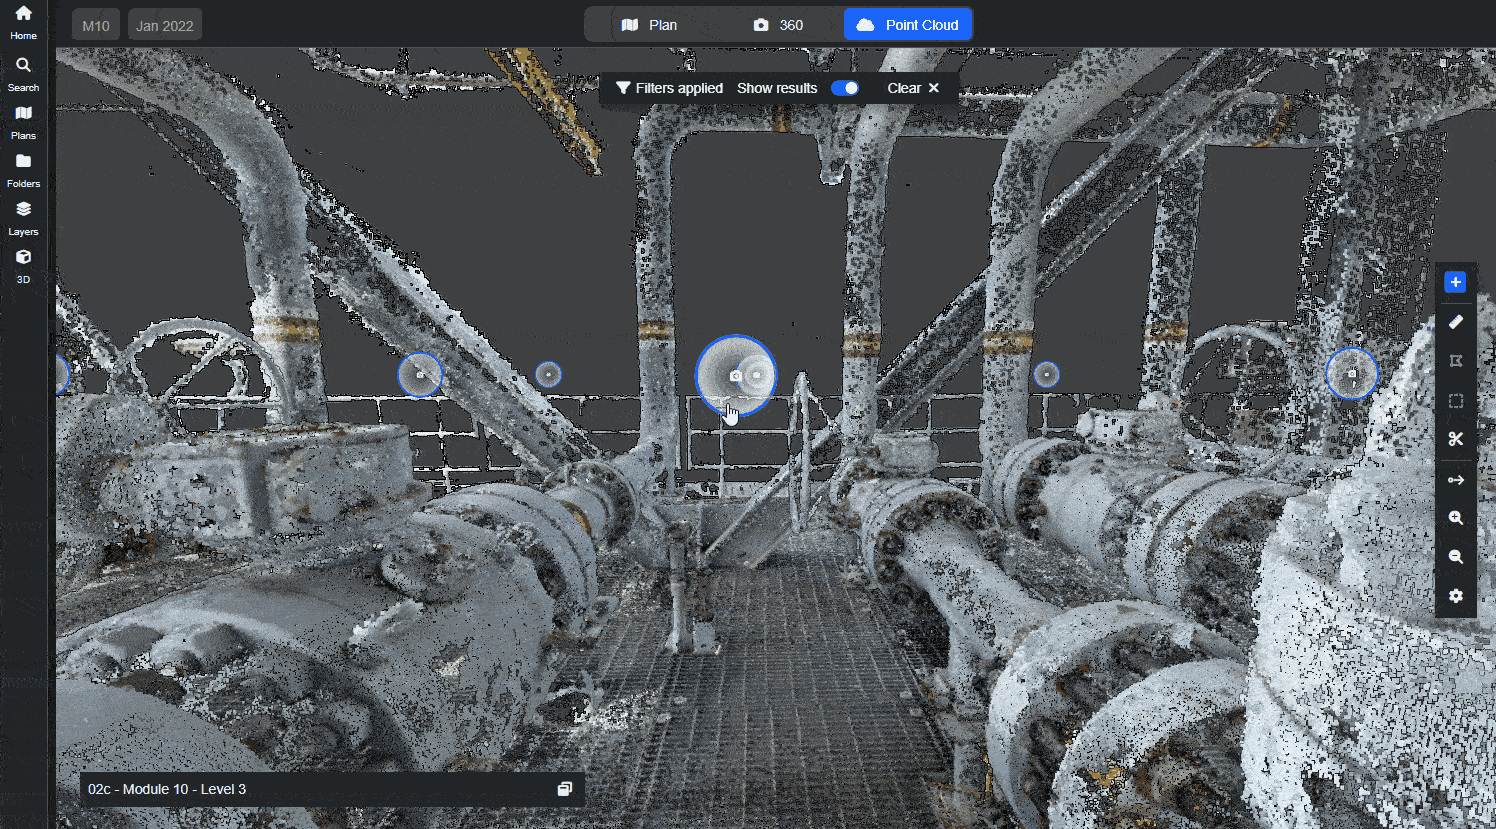Open the Jan 2022 date selector

pyautogui.click(x=165, y=25)
